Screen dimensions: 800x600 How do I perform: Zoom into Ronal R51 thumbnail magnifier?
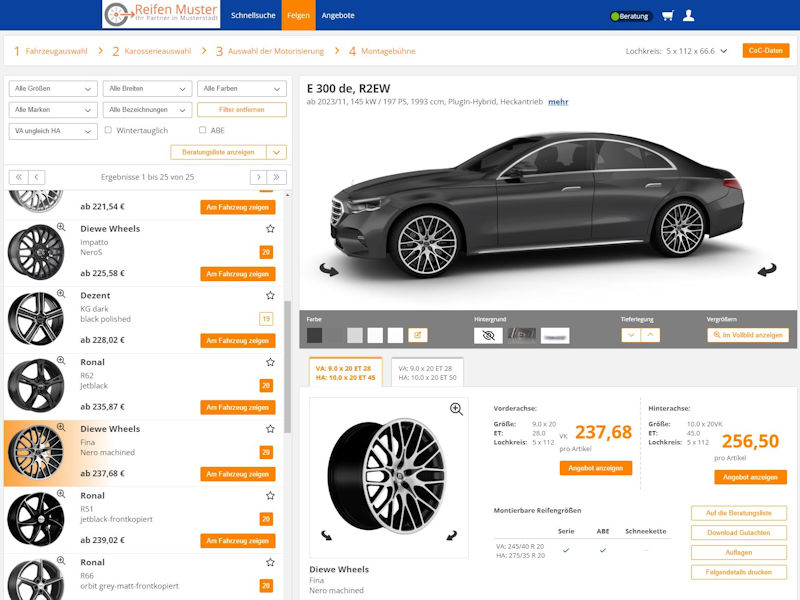click(61, 494)
